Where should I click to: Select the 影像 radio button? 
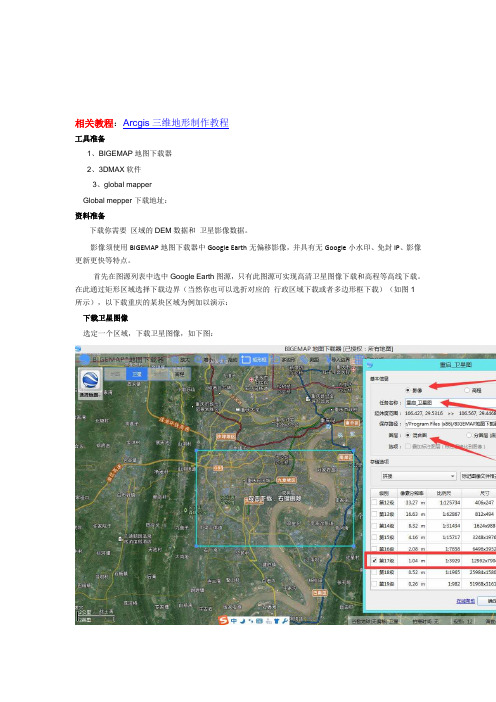coord(407,390)
